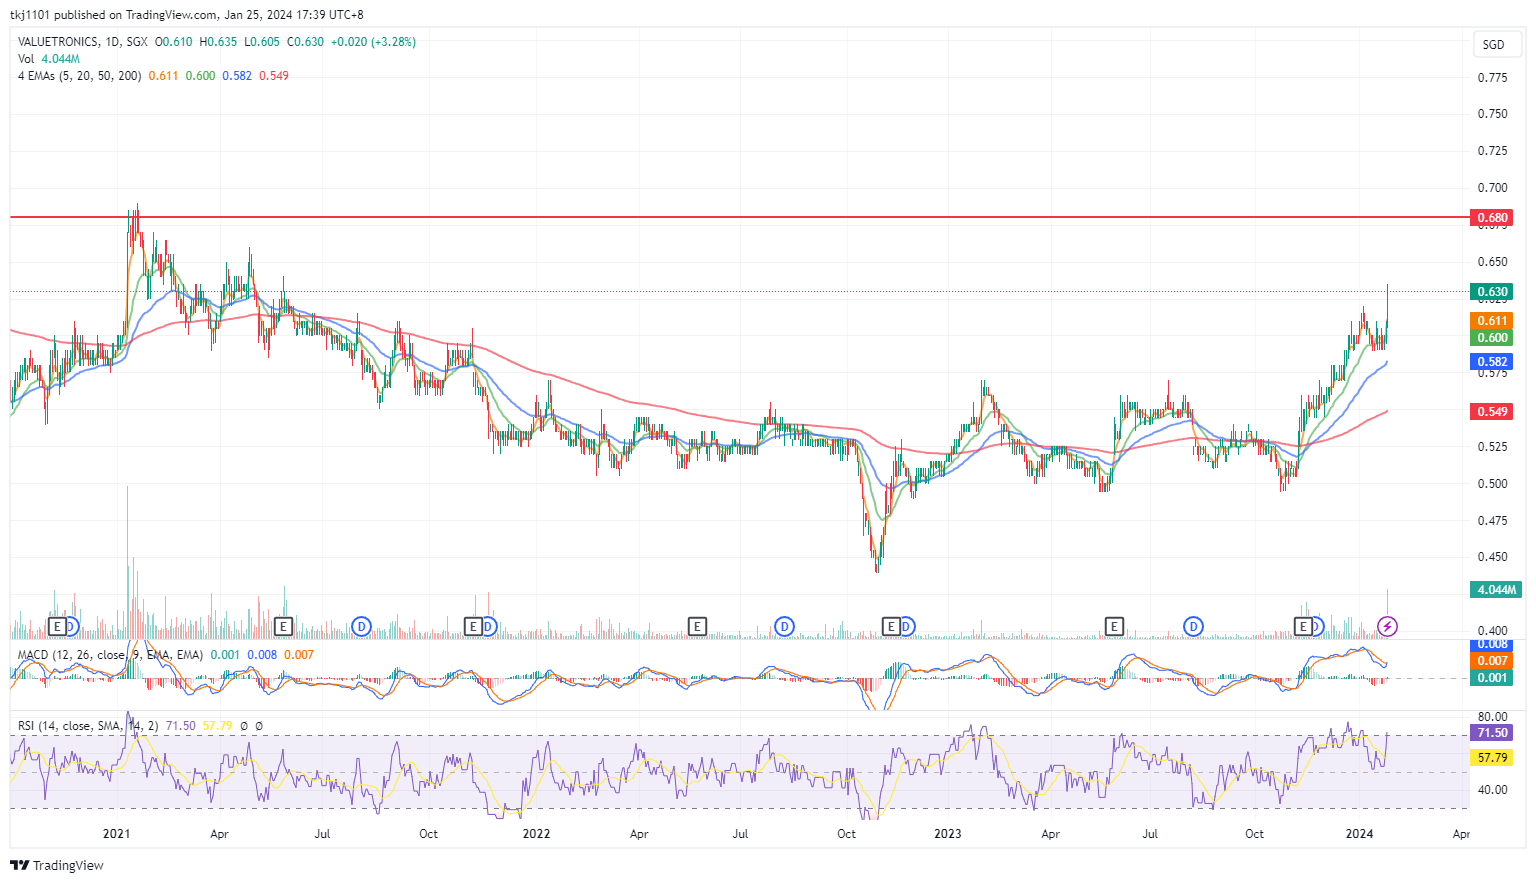The image size is (1536, 883).
Task: Click the earnings E marker after Oct 2021
Action: tap(473, 627)
